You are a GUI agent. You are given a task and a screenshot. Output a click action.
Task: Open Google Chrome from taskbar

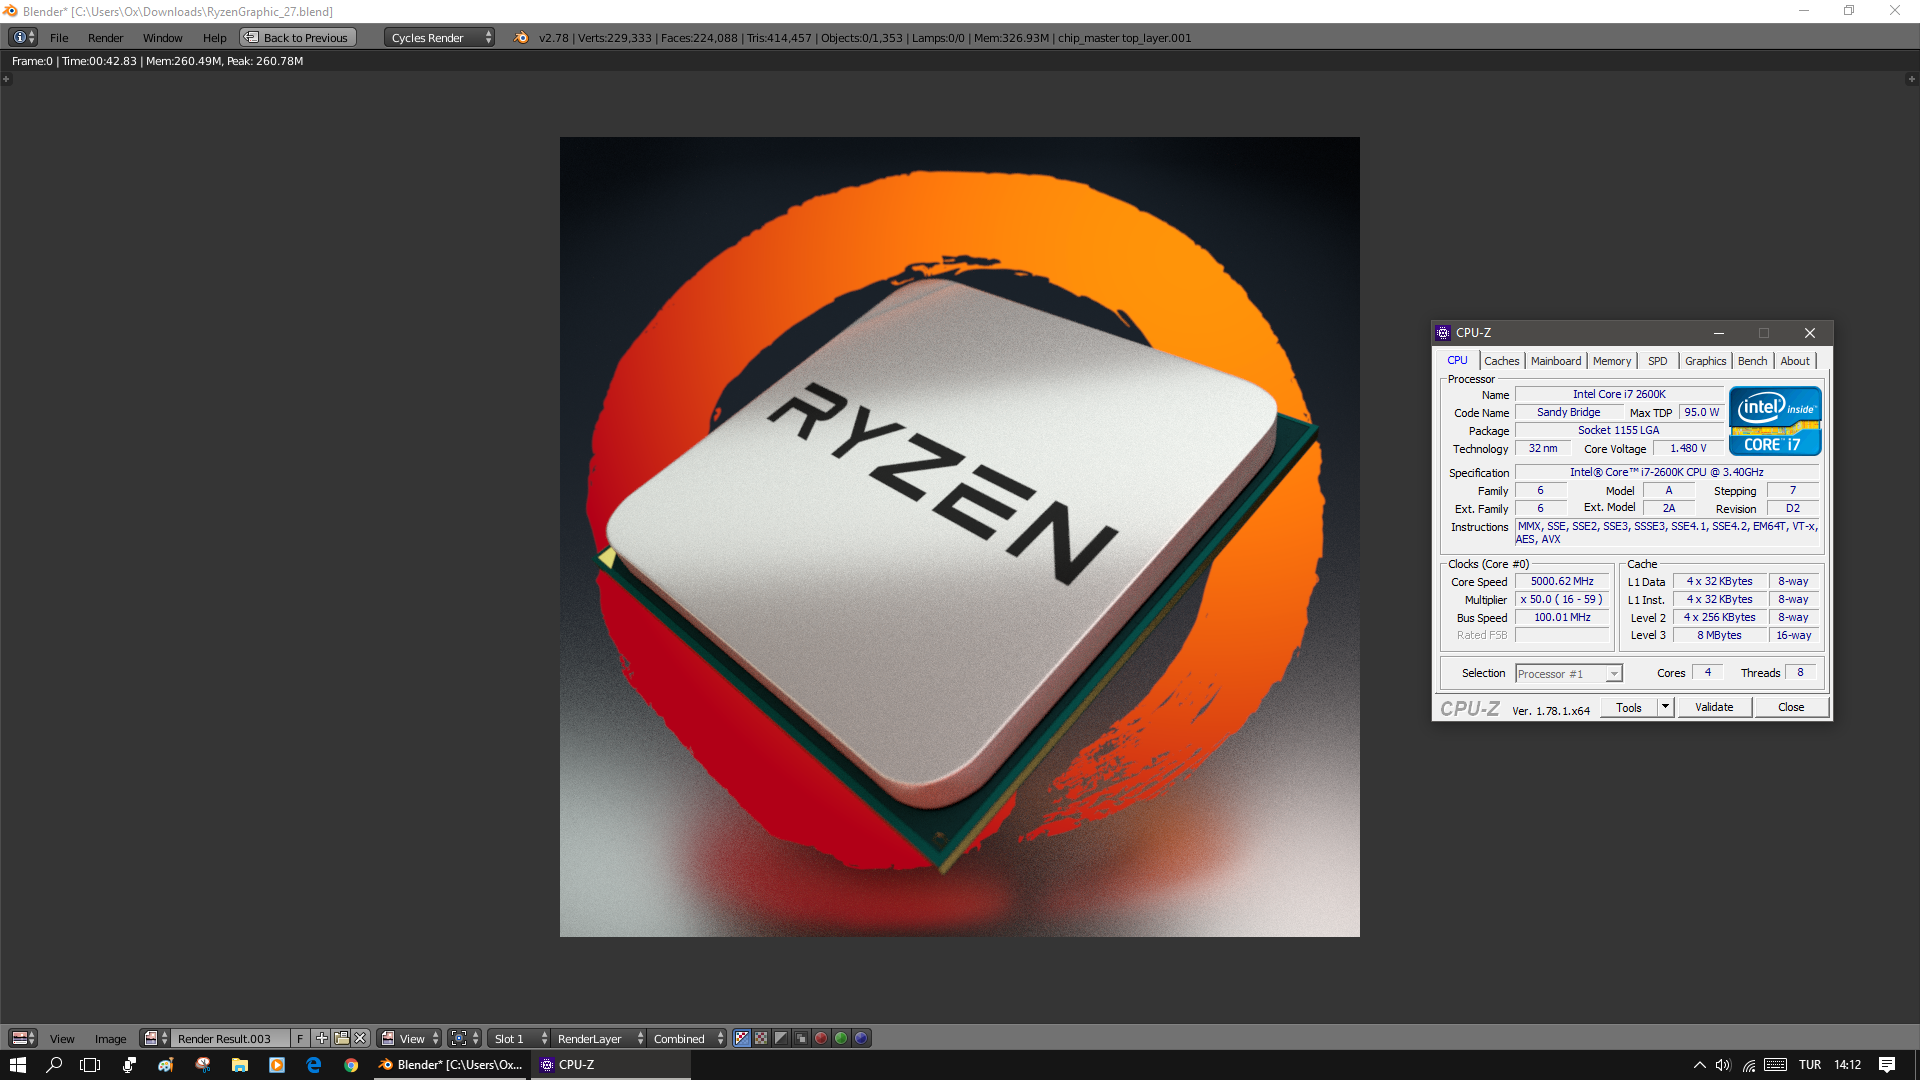coord(351,1065)
